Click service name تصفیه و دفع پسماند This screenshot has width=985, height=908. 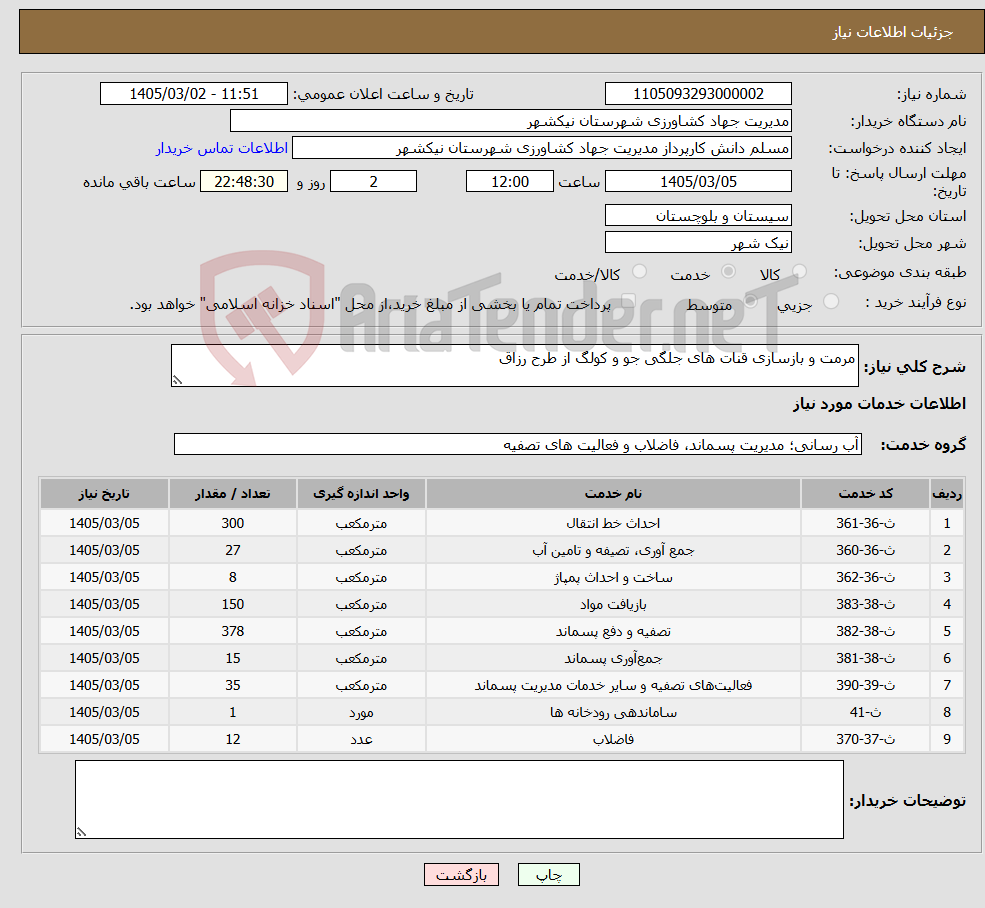point(613,632)
